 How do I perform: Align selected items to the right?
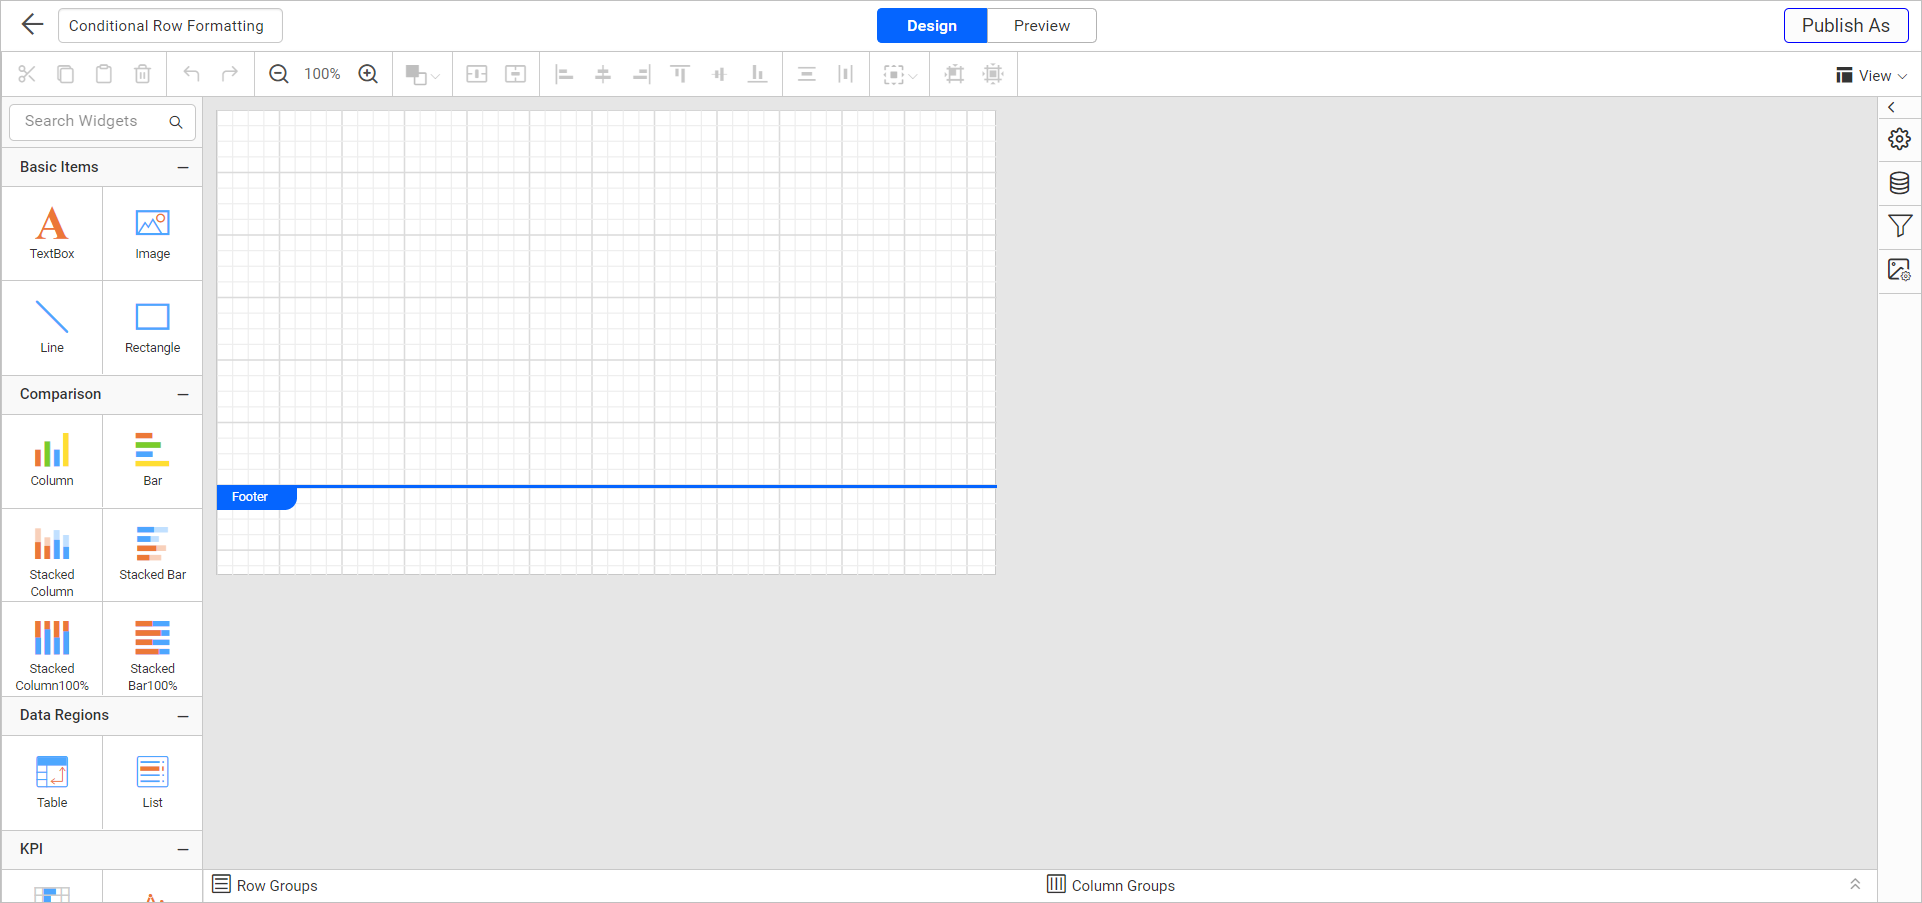pos(642,74)
